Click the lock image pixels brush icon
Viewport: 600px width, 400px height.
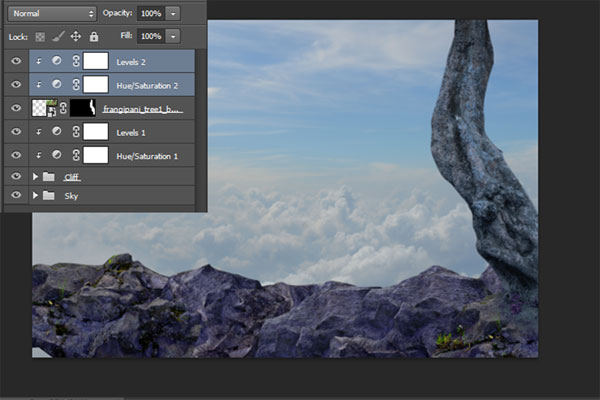coord(58,36)
